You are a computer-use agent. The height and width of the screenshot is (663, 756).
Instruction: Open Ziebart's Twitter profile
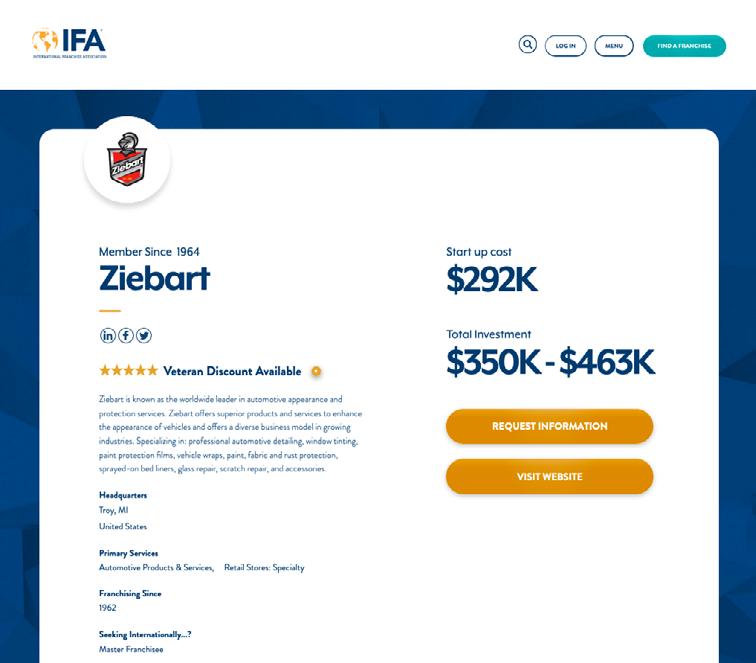pos(144,335)
